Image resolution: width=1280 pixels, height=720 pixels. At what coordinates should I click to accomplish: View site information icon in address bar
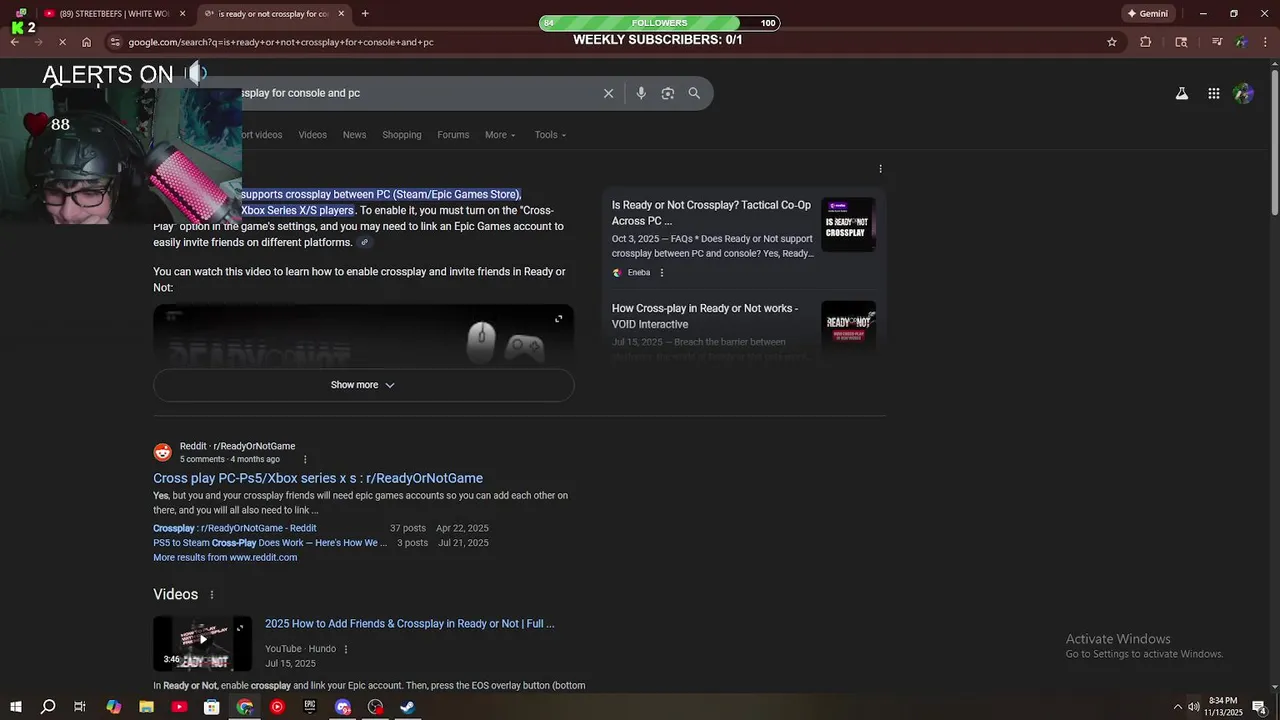tap(115, 42)
